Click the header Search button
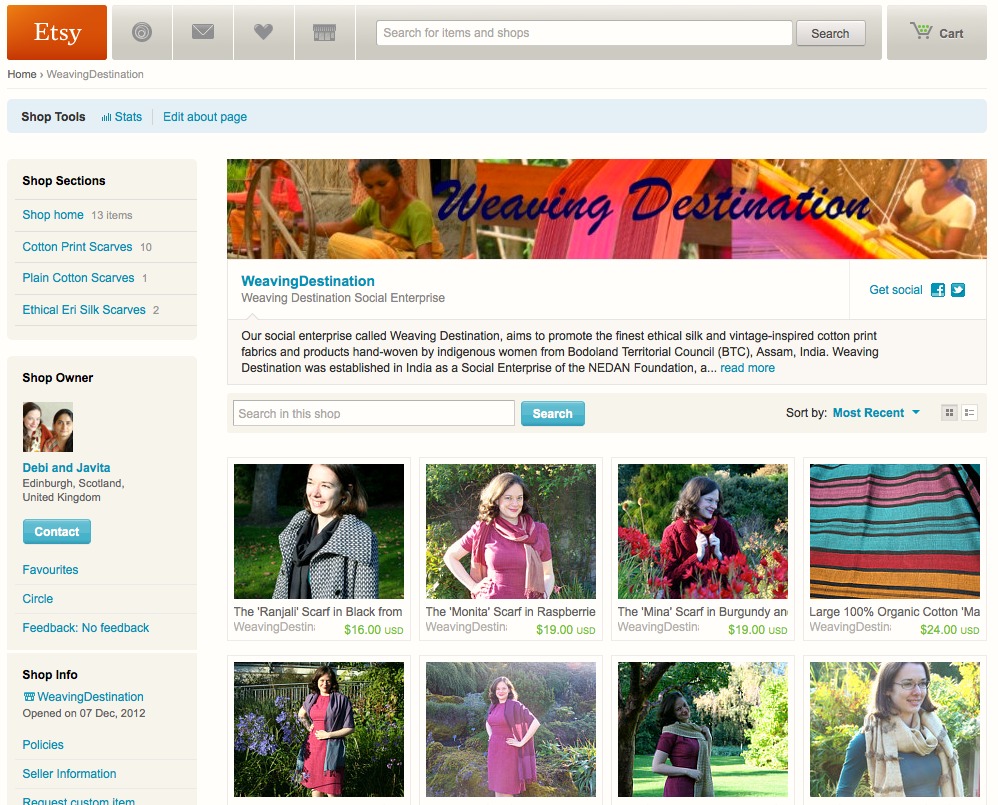This screenshot has width=998, height=805. [x=830, y=33]
